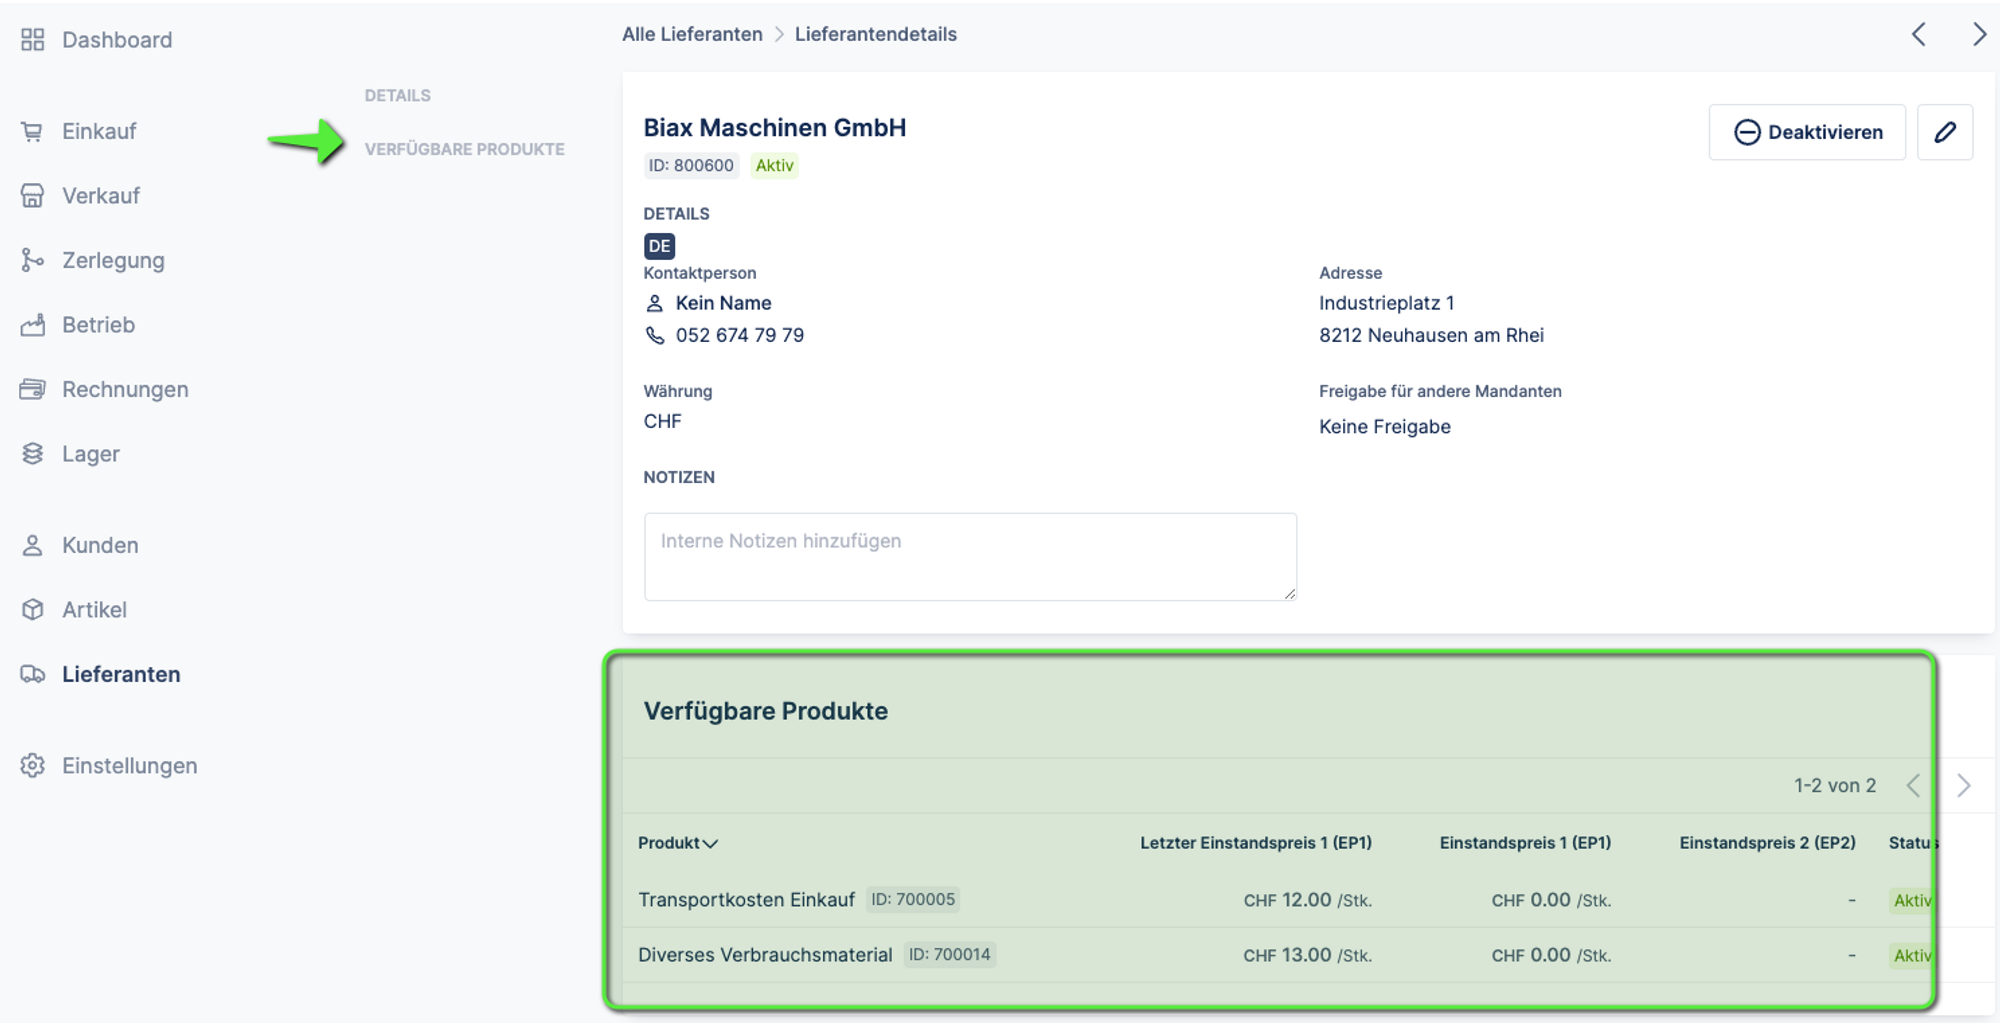The image size is (2000, 1023).
Task: Go to next supplier with top-right arrow
Action: point(1978,35)
